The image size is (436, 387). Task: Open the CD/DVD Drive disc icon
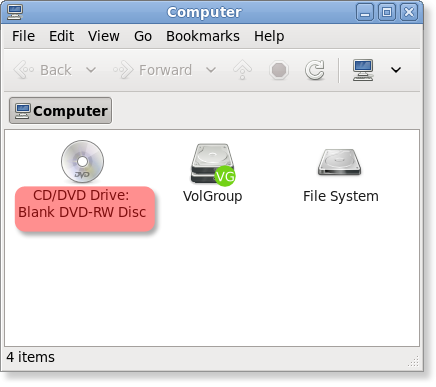(x=82, y=161)
